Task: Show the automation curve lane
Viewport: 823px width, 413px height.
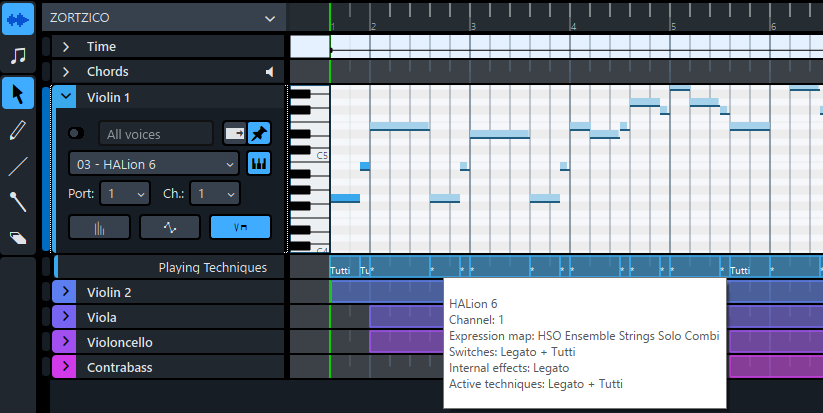Action: (x=170, y=228)
